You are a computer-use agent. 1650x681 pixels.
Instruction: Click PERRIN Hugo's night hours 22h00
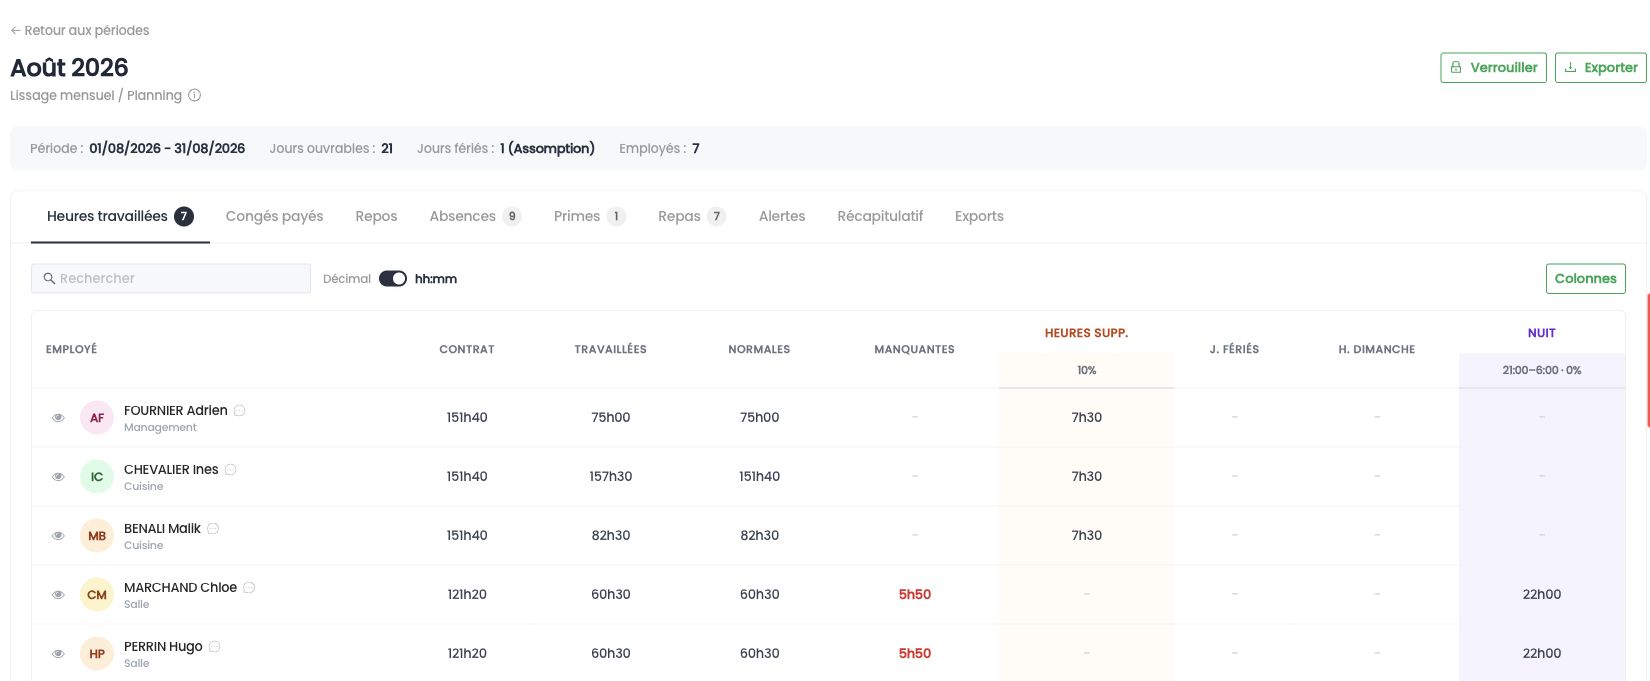1541,654
